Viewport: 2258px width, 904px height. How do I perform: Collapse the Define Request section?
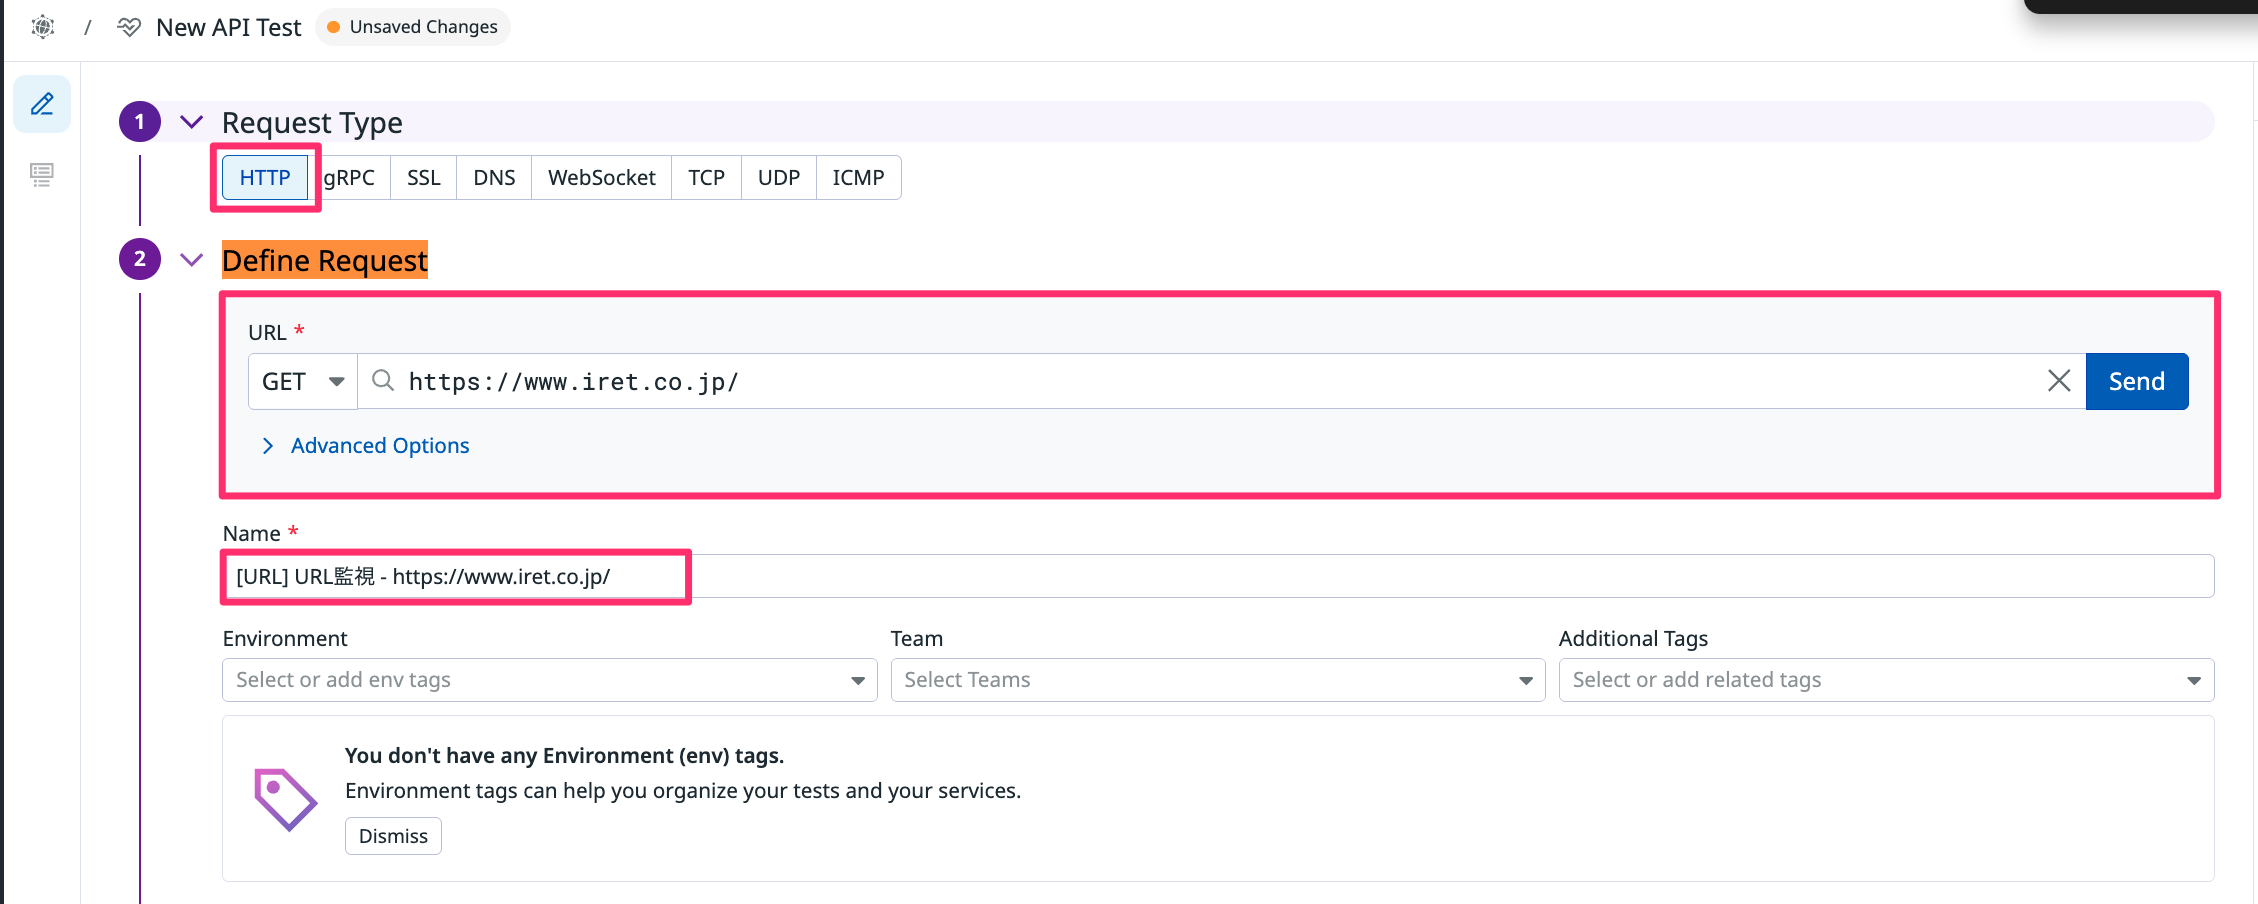point(191,260)
